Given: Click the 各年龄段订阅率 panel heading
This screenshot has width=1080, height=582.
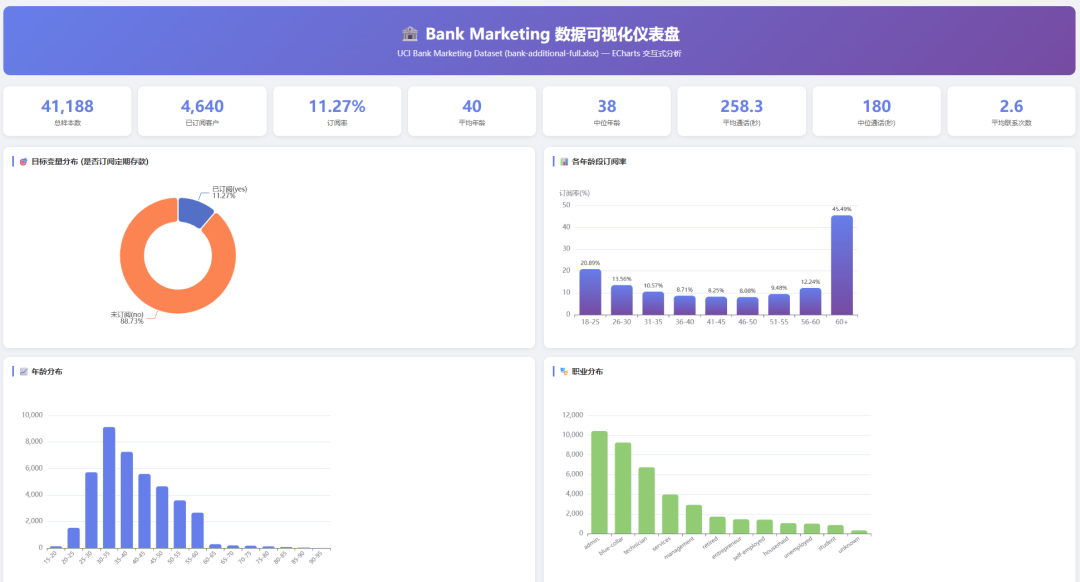Looking at the screenshot, I should 599,162.
